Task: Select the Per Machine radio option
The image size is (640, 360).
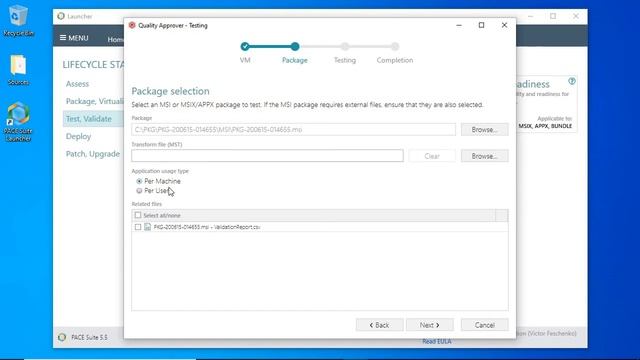Action: pos(139,181)
